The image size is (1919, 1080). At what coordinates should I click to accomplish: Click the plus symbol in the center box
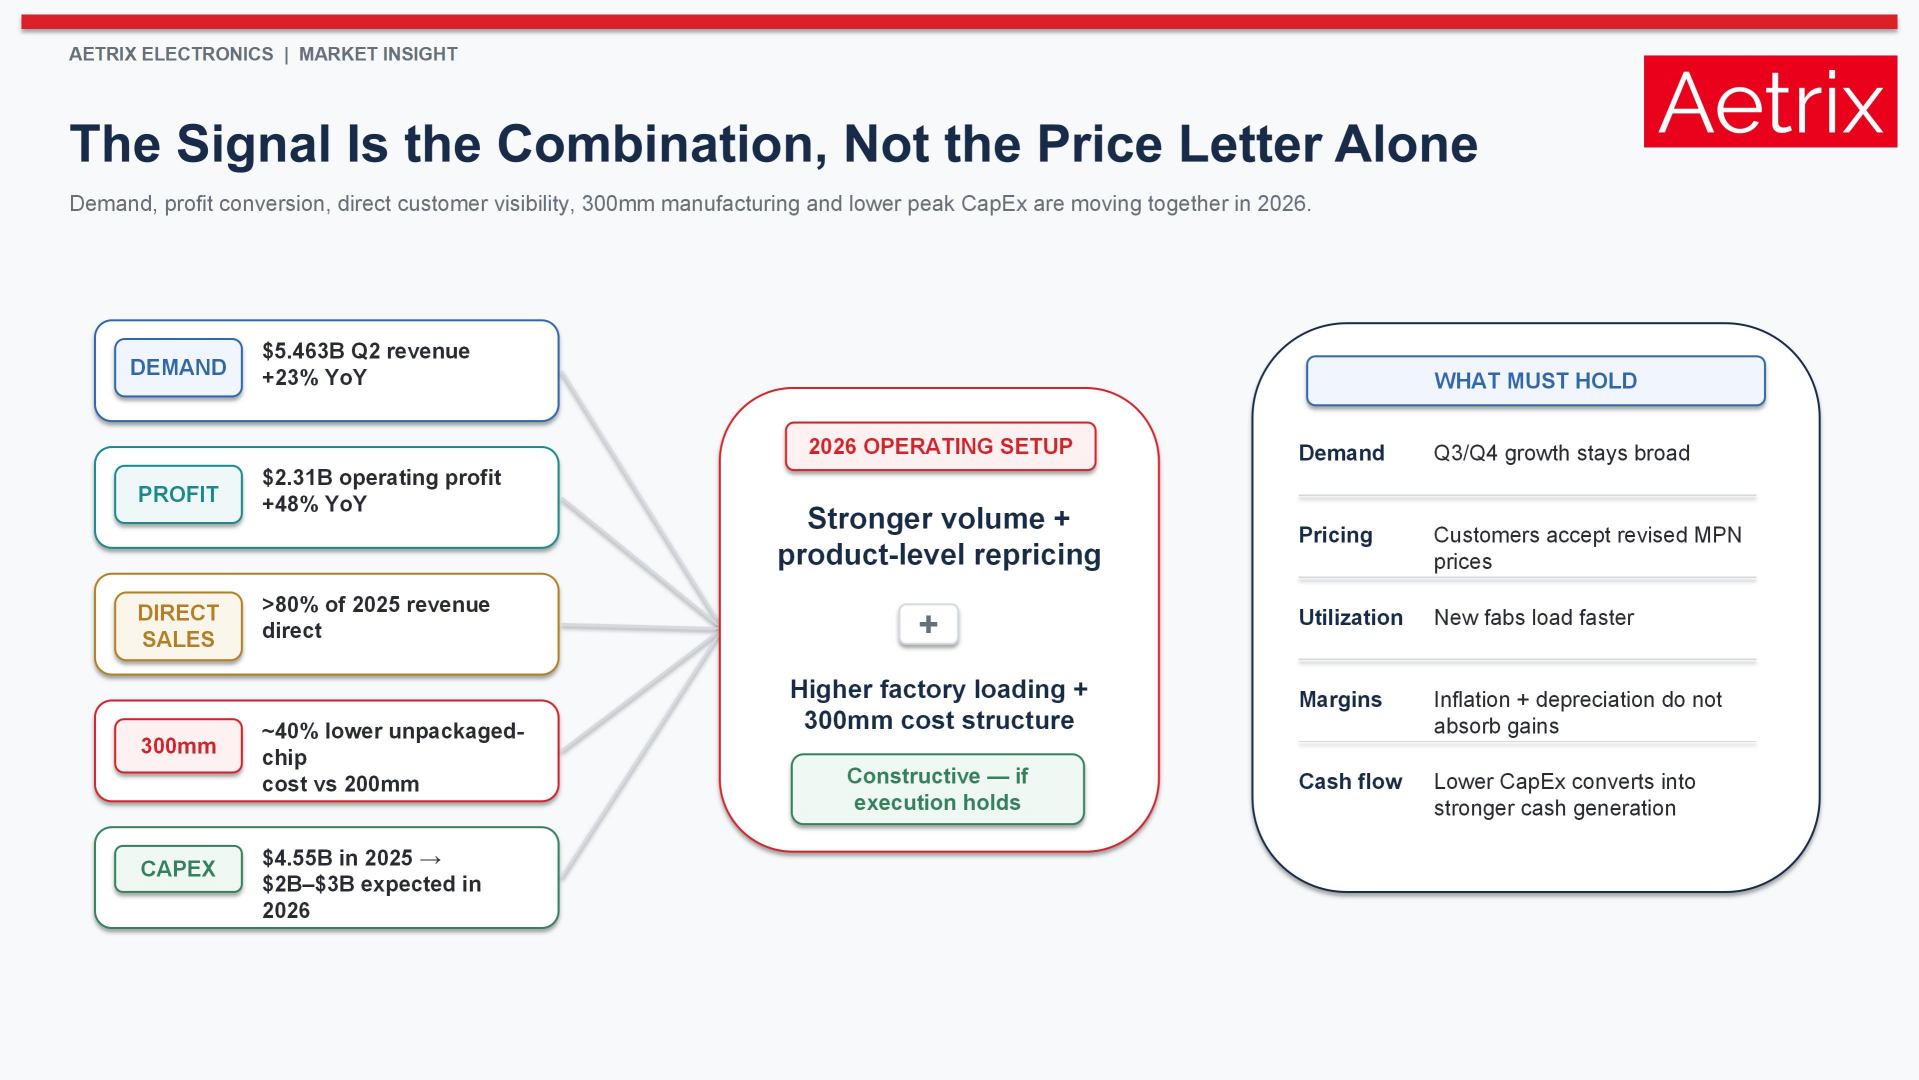point(928,624)
